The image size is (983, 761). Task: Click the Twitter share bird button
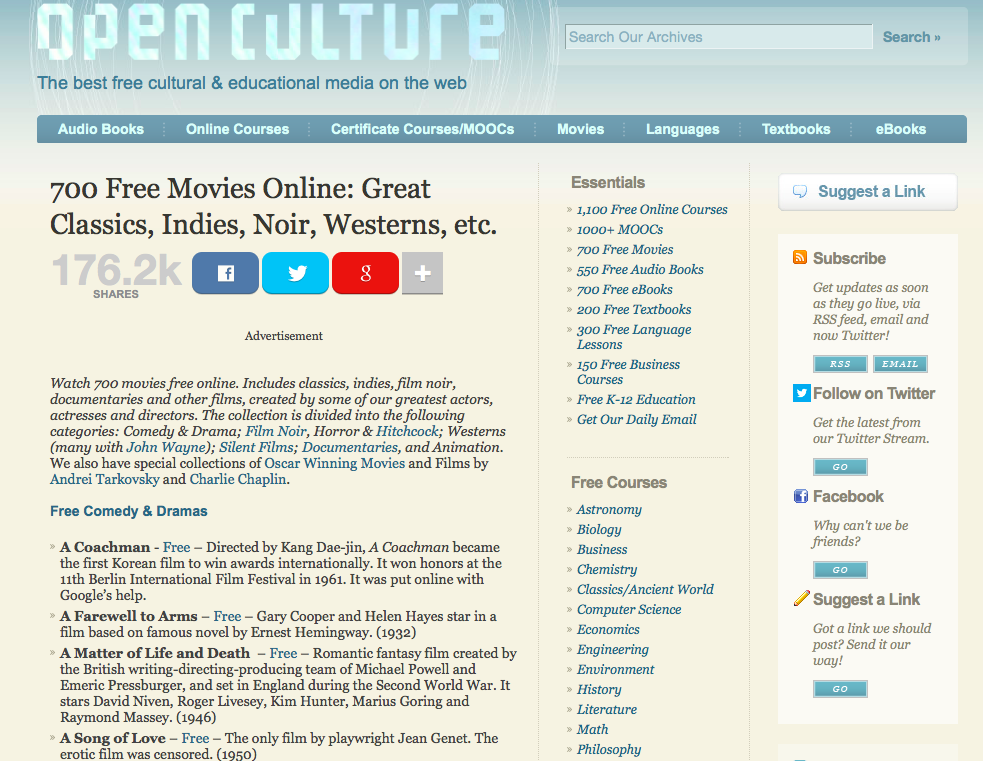pos(296,273)
